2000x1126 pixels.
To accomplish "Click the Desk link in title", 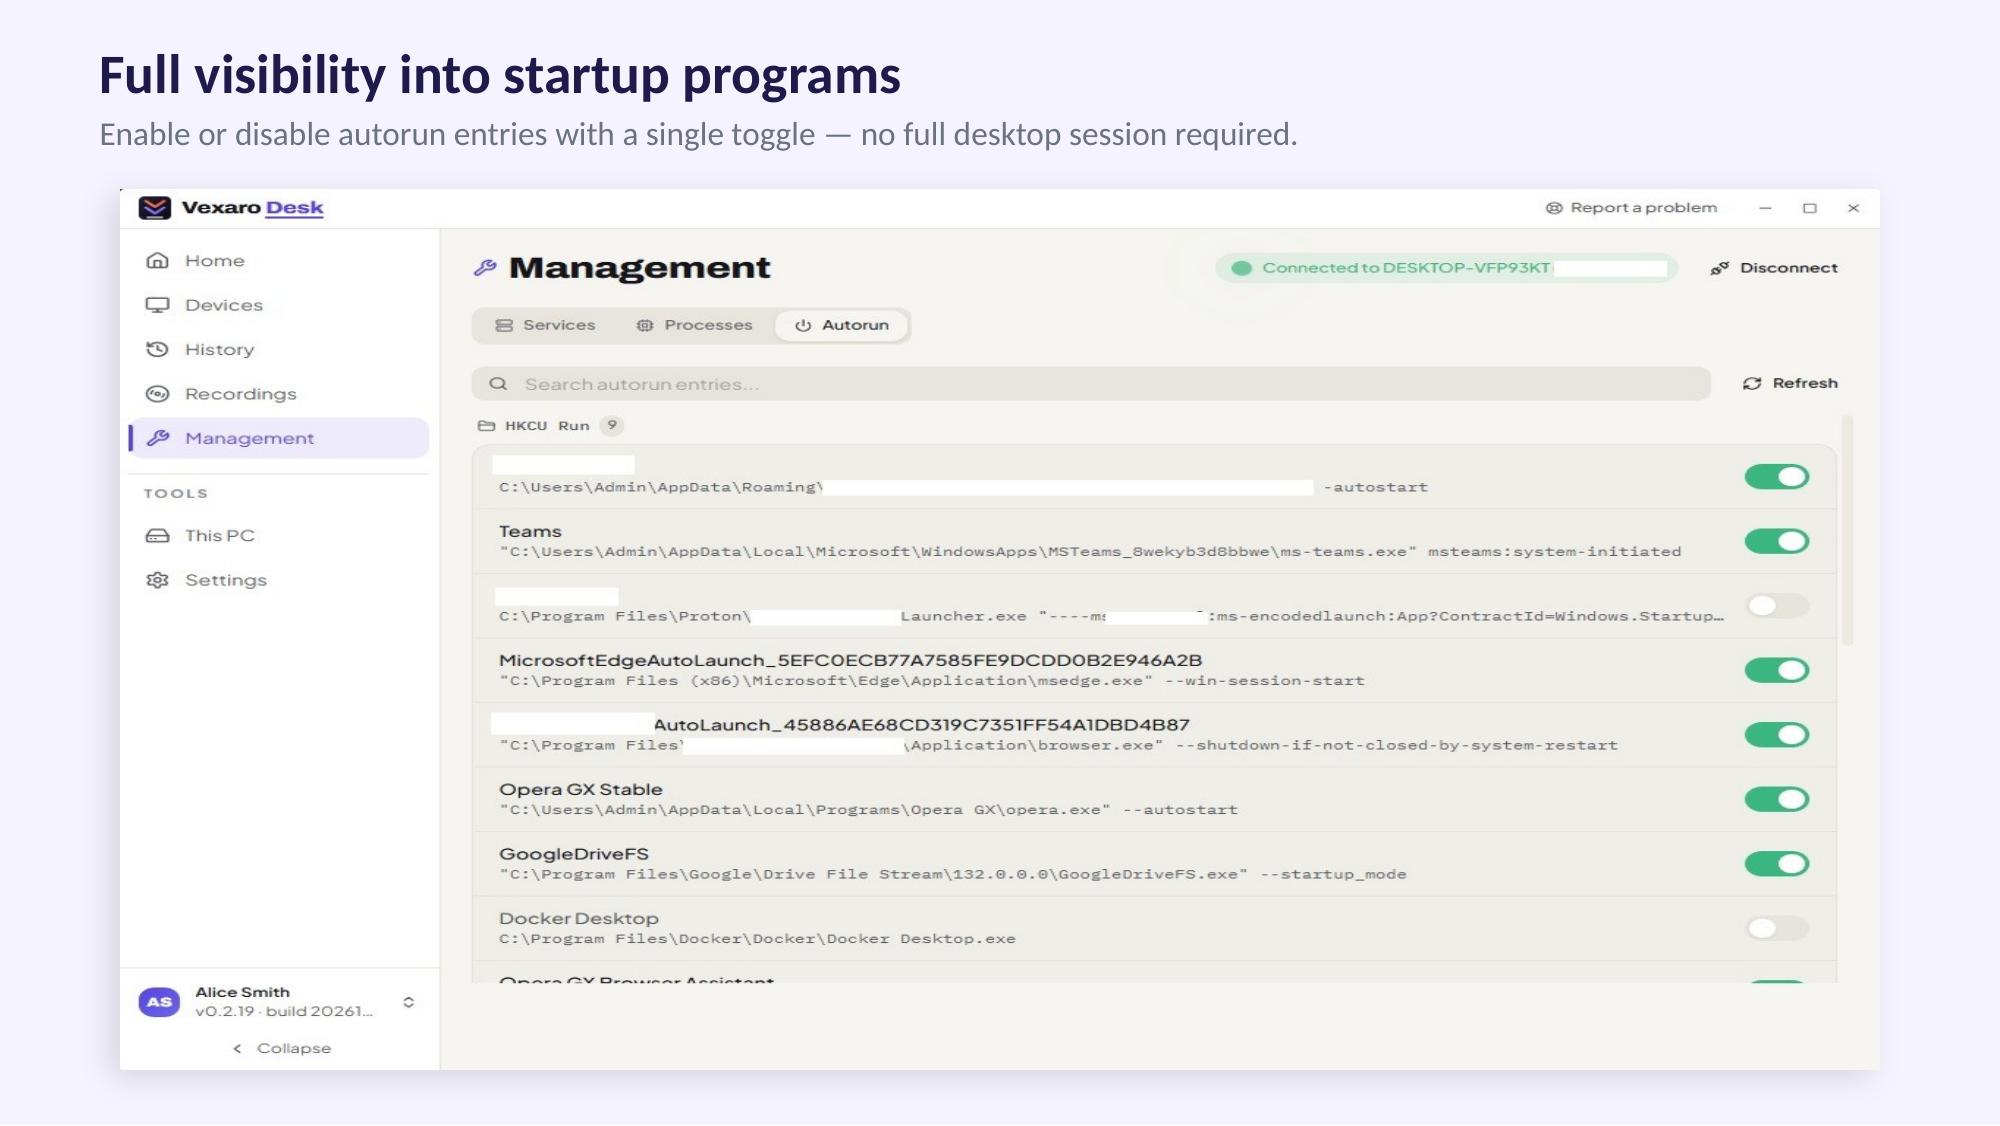I will (295, 208).
